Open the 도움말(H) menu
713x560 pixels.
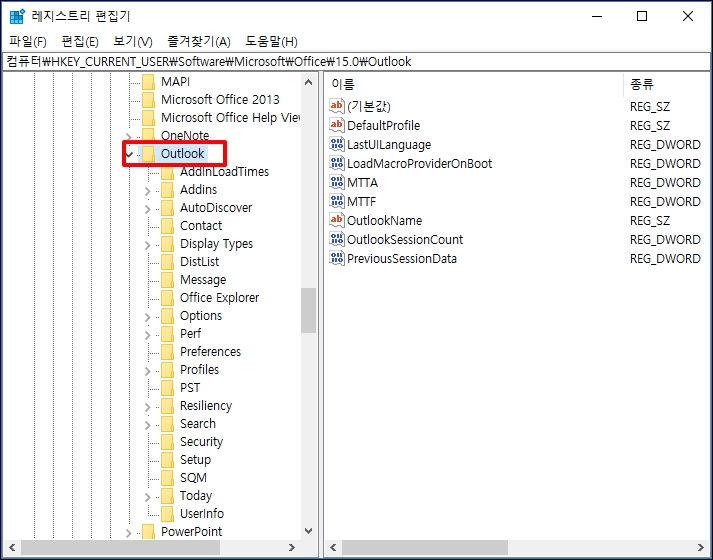[271, 41]
